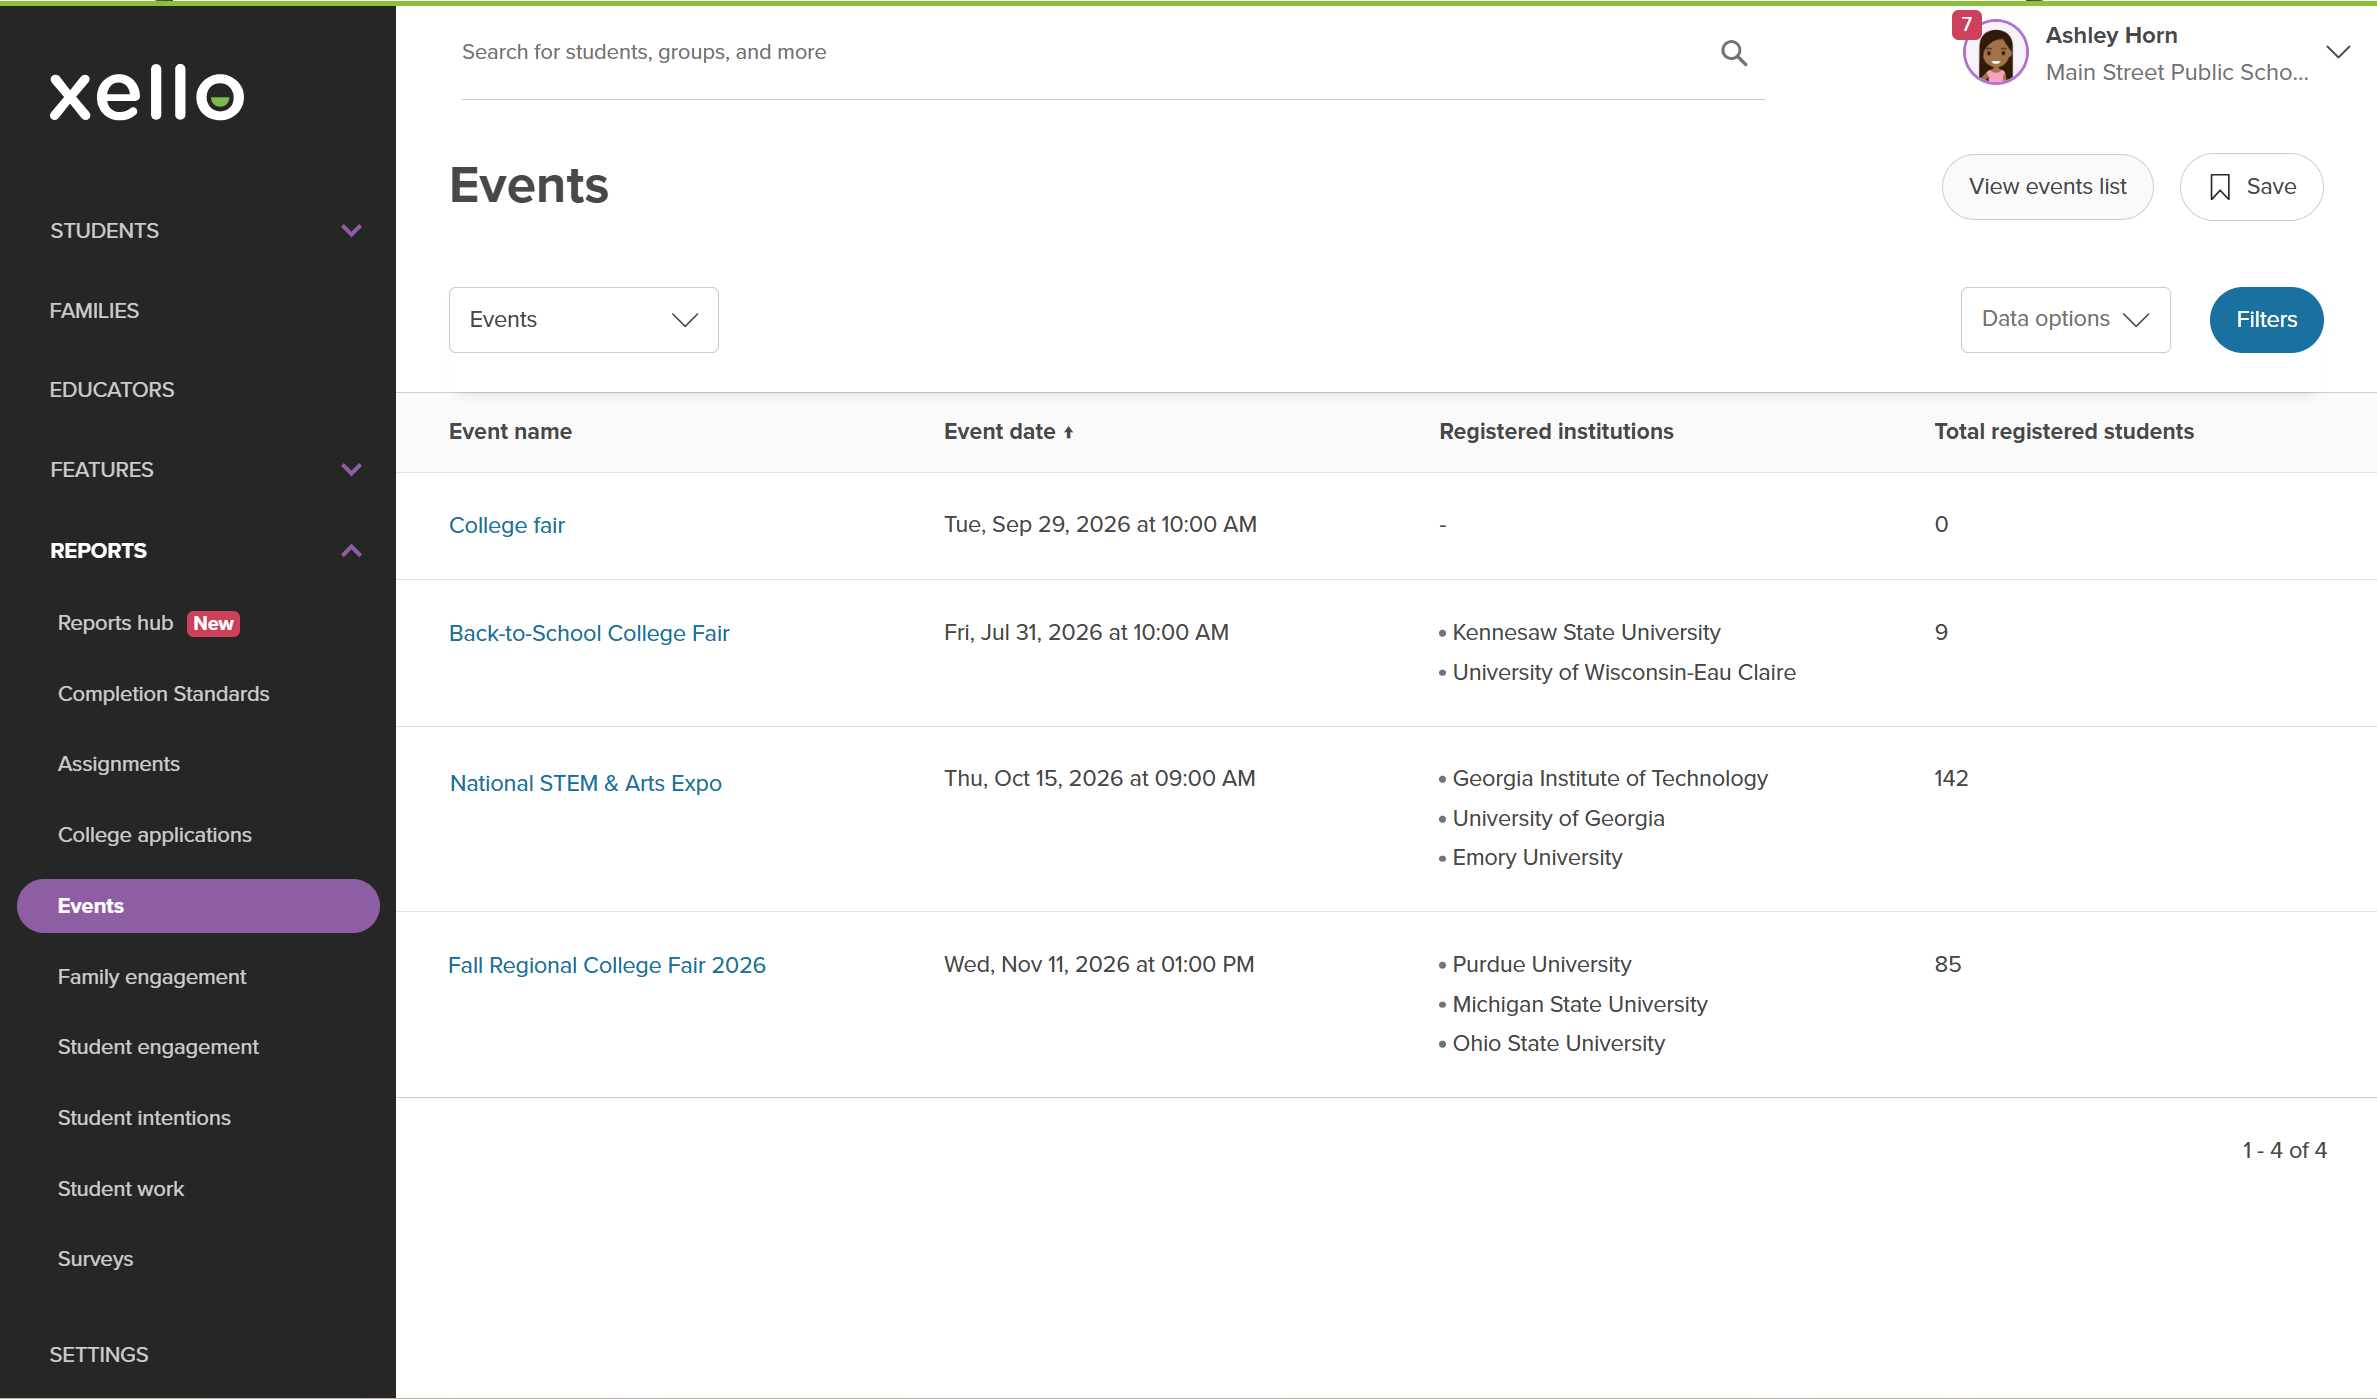The image size is (2377, 1399).
Task: Click Ashley Horn's avatar picture
Action: (x=1995, y=53)
